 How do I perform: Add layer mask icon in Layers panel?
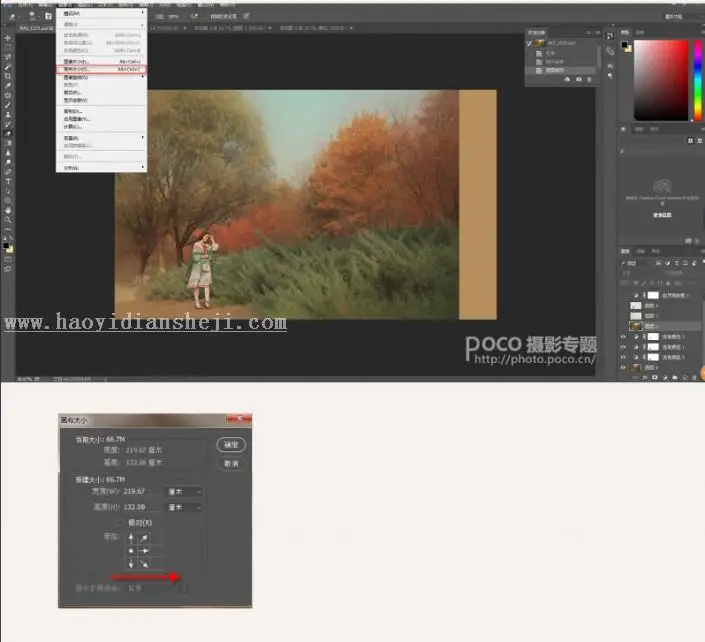pos(655,378)
